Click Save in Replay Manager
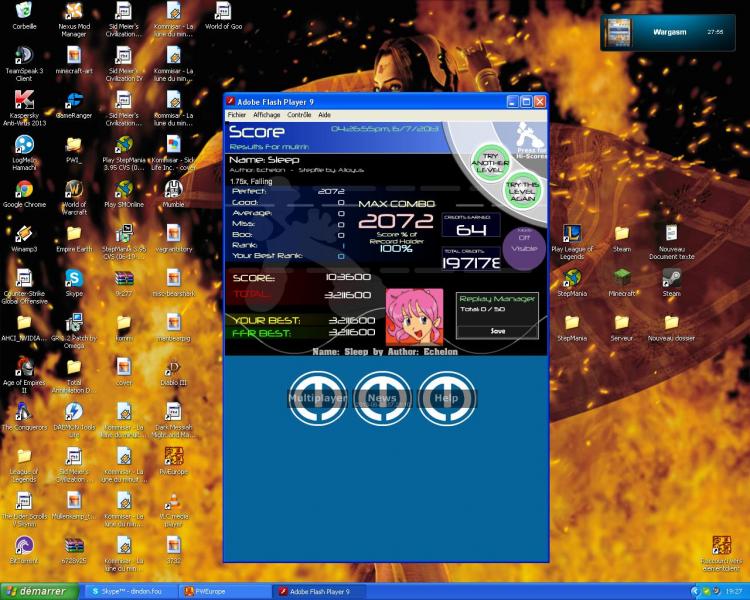Screen dimensions: 750x600 coord(497,330)
